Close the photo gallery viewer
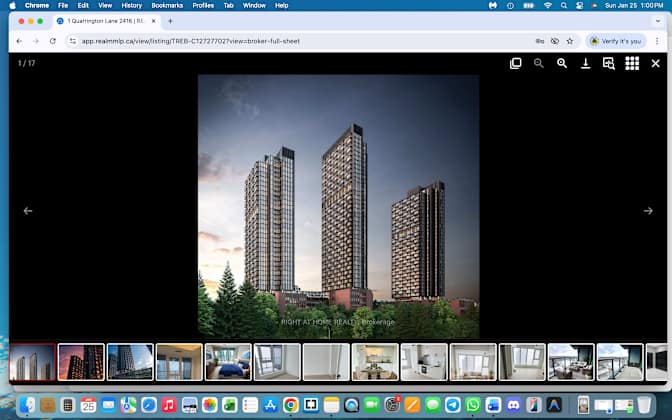The image size is (672, 420). click(656, 63)
